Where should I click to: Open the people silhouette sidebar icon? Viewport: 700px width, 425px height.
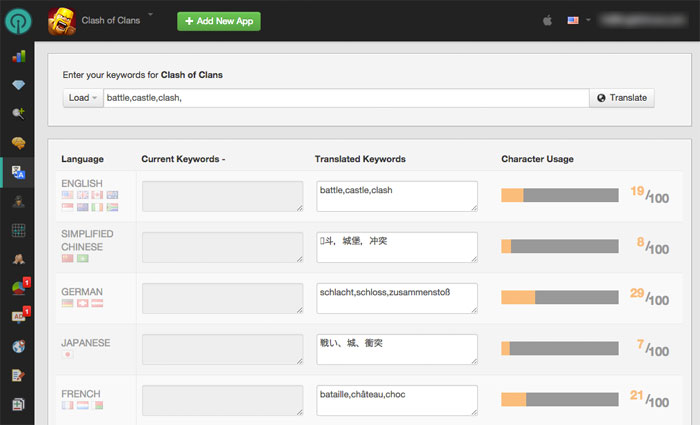18,259
